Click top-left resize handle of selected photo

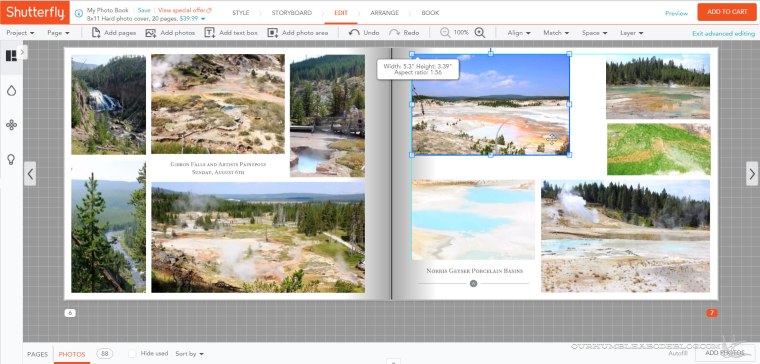412,54
